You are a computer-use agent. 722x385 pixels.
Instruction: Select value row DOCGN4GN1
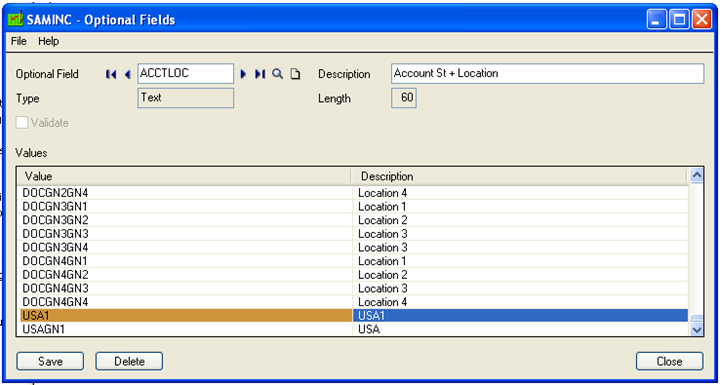pos(186,261)
